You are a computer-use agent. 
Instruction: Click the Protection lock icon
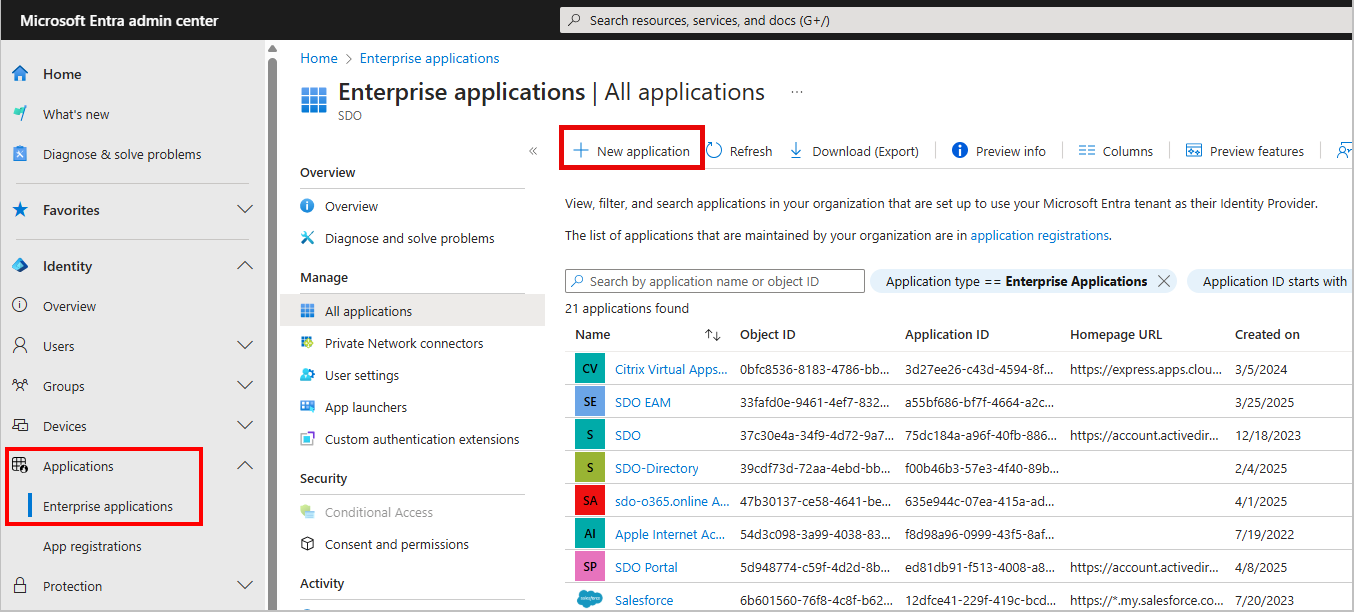click(20, 586)
